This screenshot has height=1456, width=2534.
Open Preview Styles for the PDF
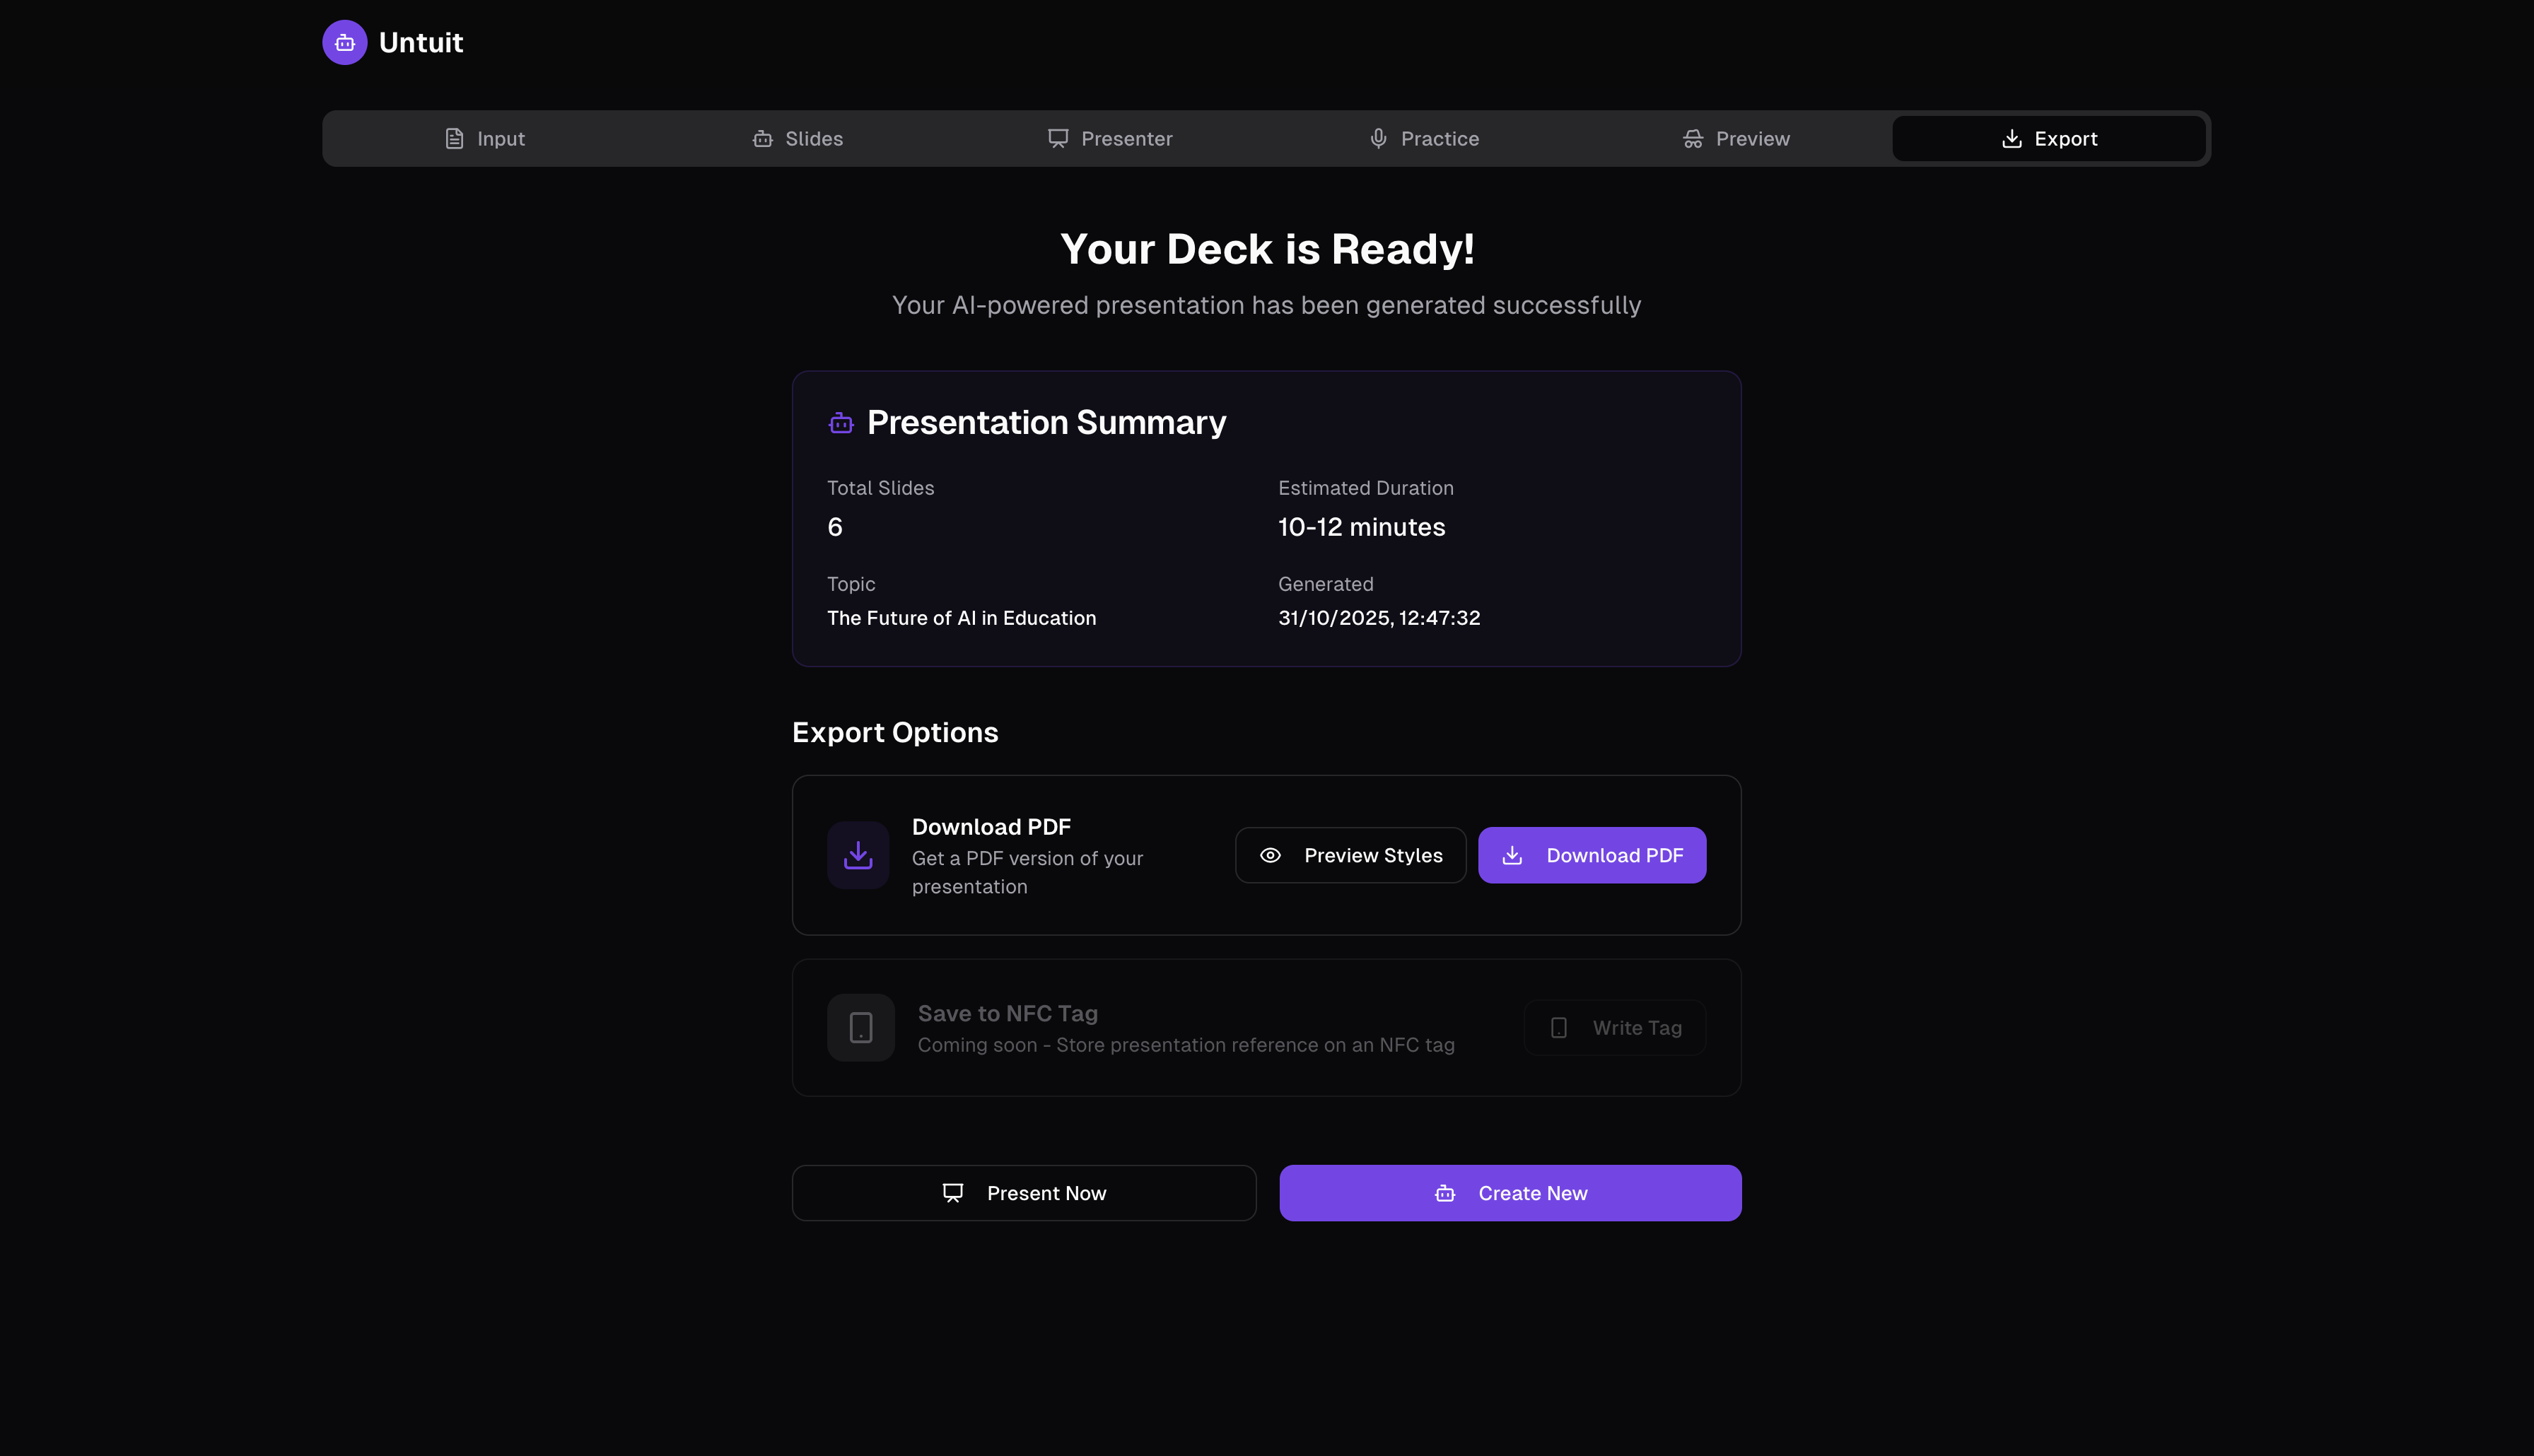point(1350,855)
